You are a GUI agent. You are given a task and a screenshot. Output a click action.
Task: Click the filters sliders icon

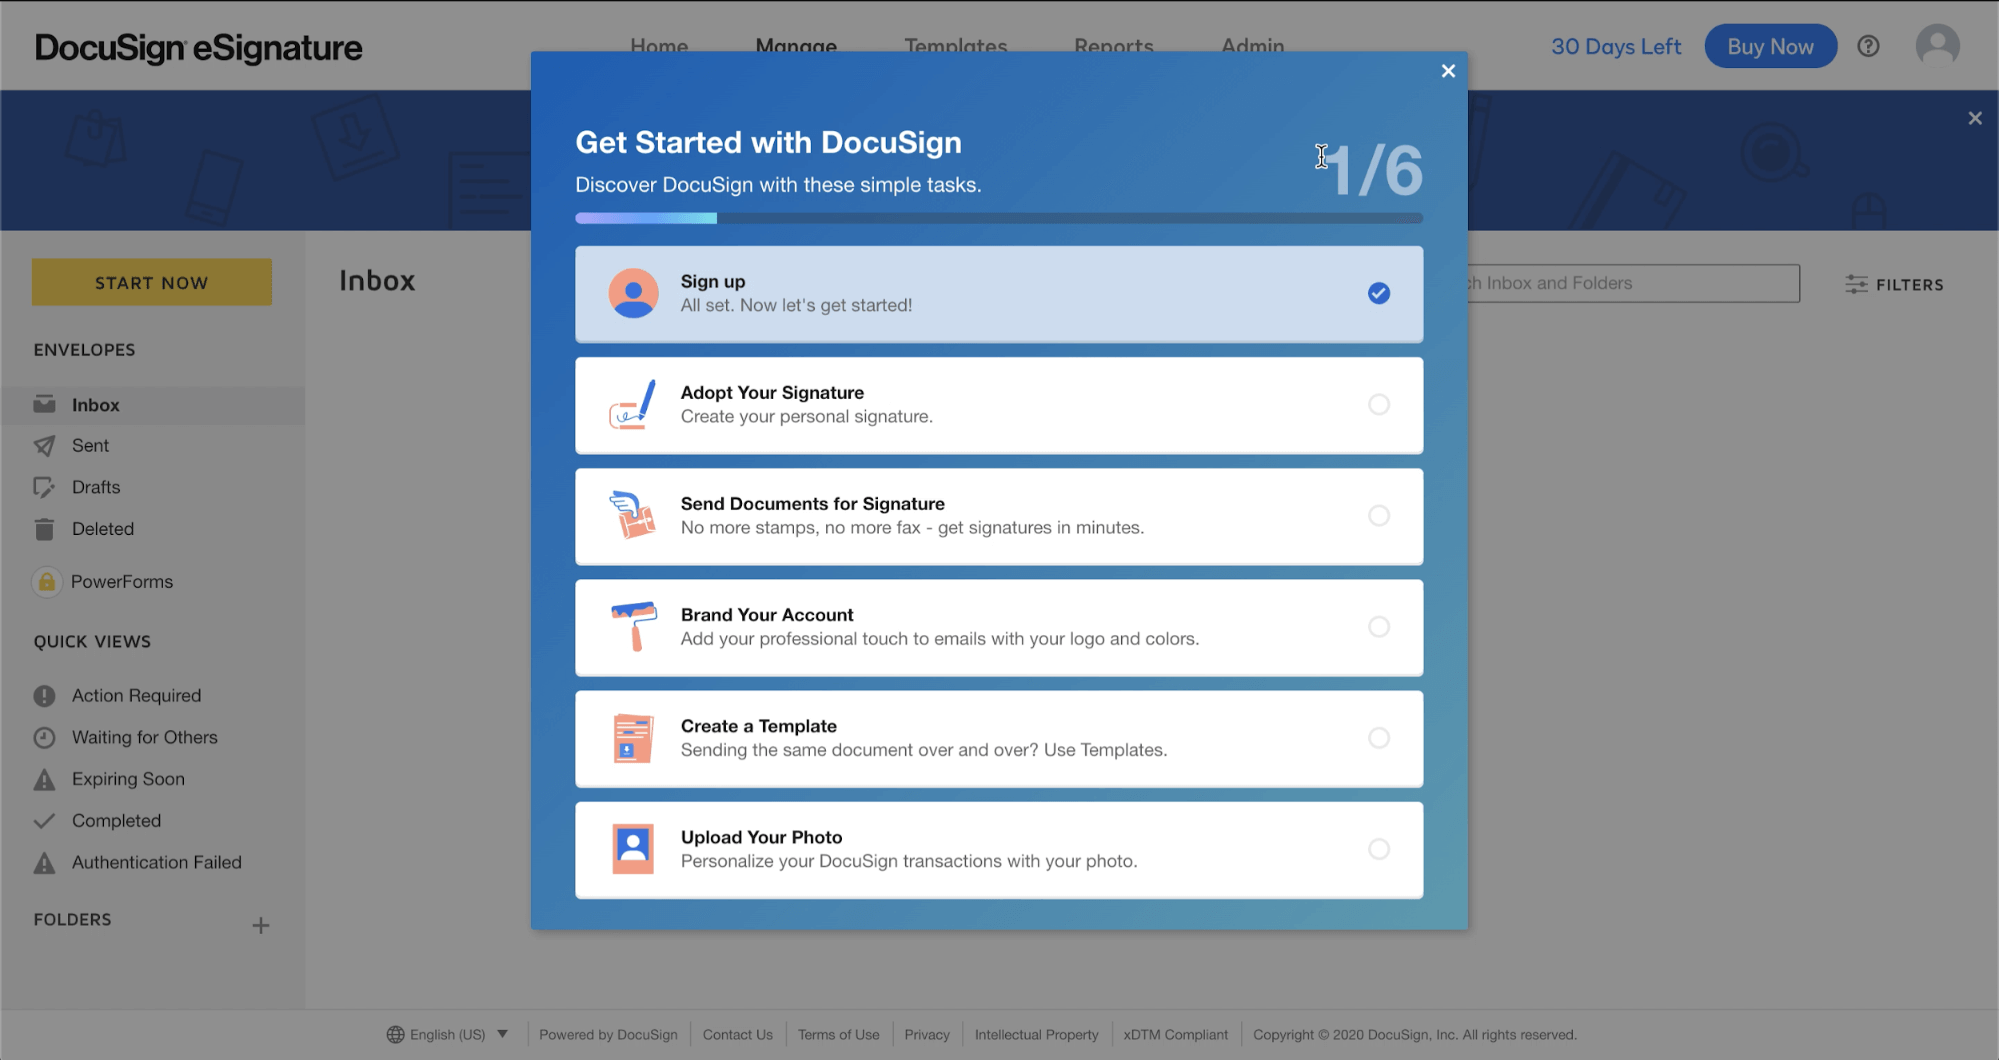coord(1856,284)
